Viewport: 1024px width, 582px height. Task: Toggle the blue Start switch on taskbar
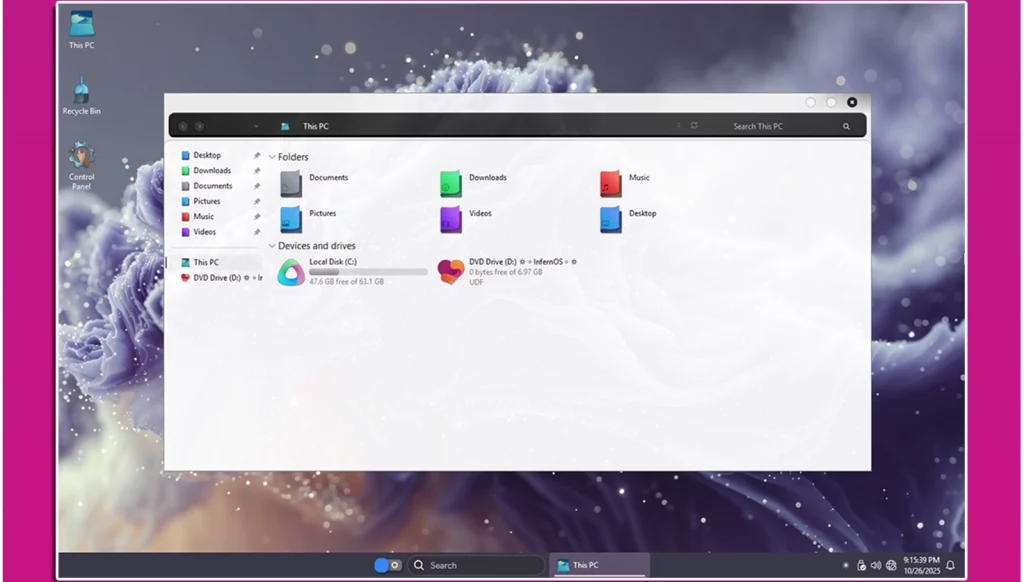click(x=387, y=565)
